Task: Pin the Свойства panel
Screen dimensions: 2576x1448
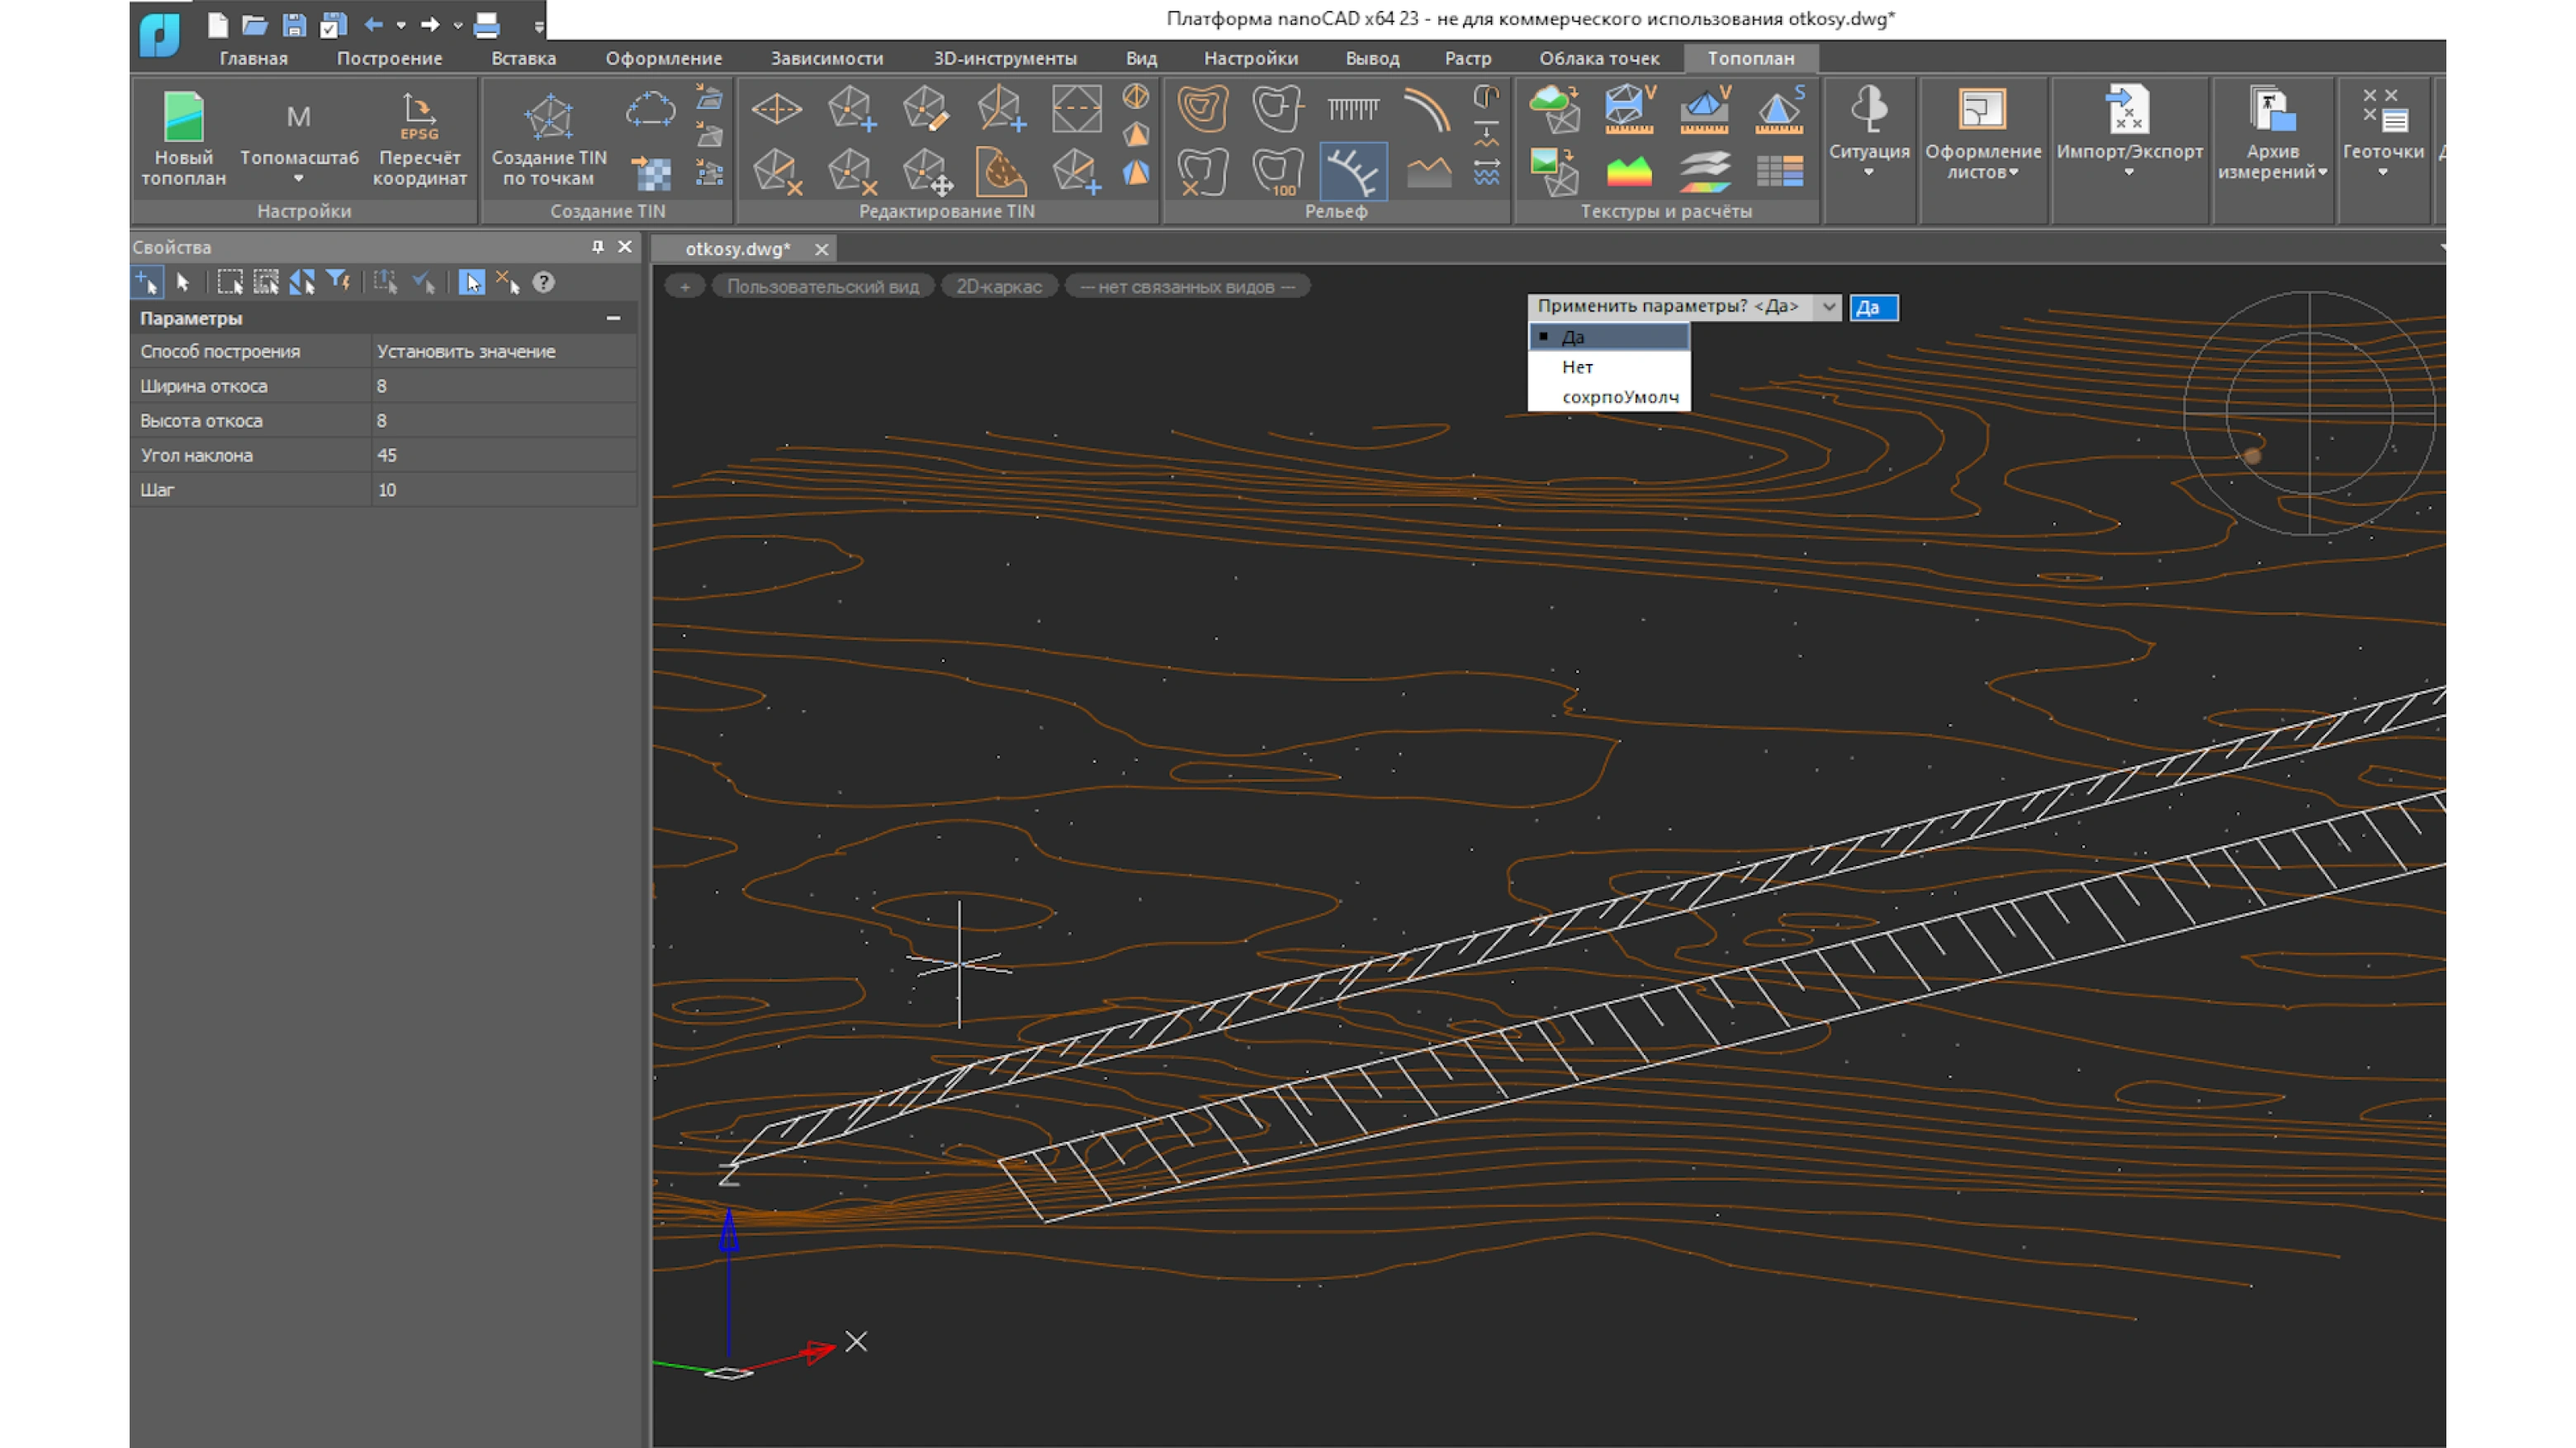Action: tap(598, 247)
